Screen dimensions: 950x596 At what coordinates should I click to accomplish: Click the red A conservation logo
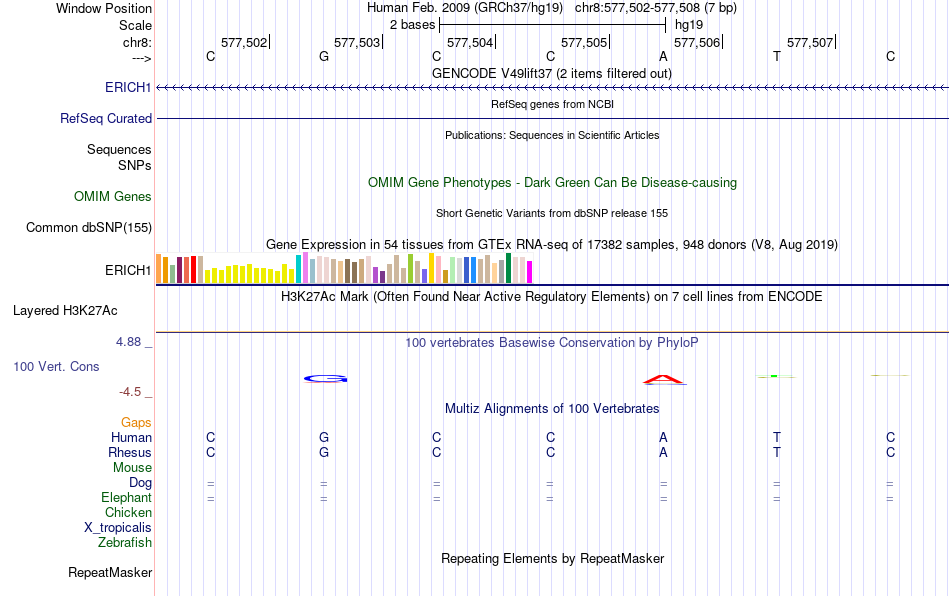point(665,380)
